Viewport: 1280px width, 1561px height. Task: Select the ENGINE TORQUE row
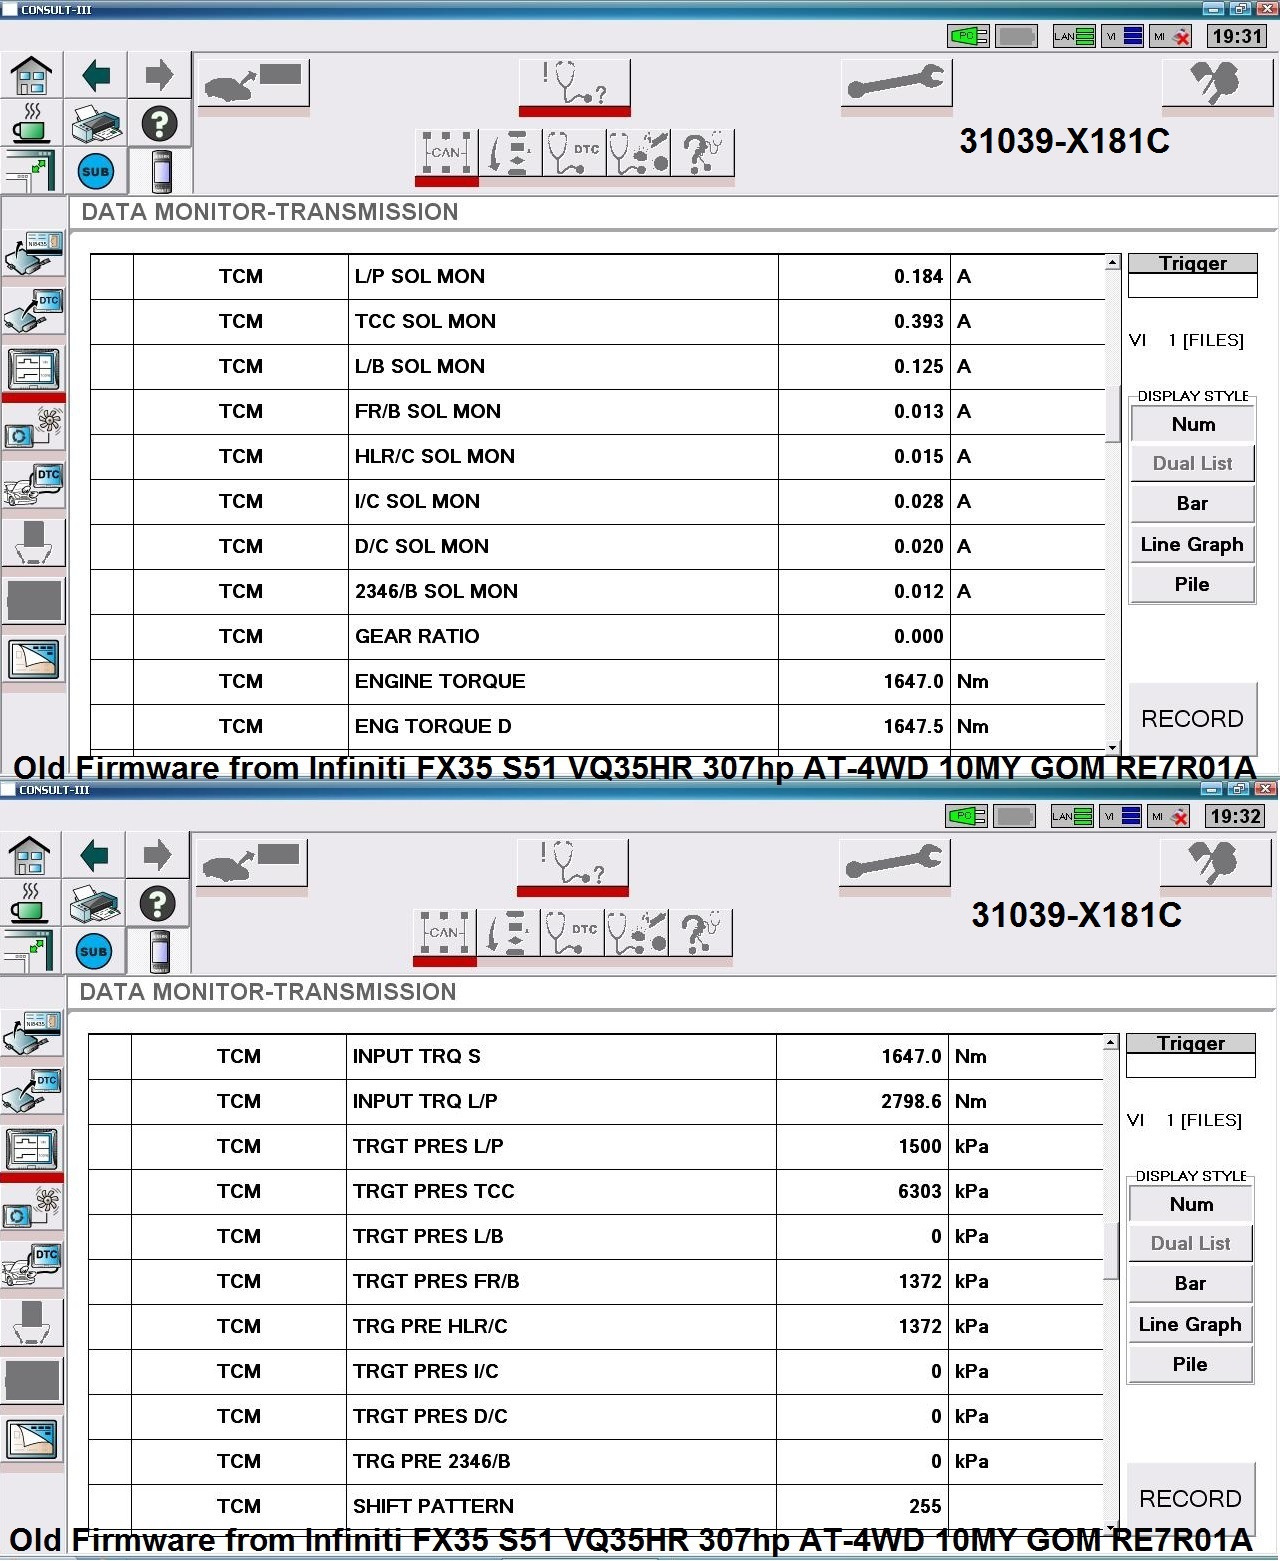(x=597, y=681)
